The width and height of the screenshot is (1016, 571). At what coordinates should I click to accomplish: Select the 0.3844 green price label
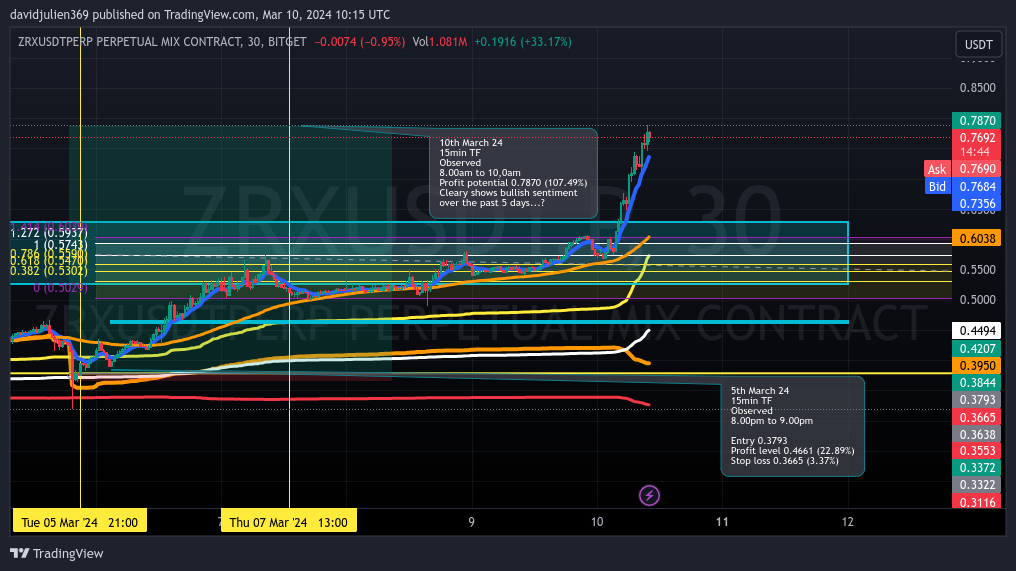click(977, 383)
